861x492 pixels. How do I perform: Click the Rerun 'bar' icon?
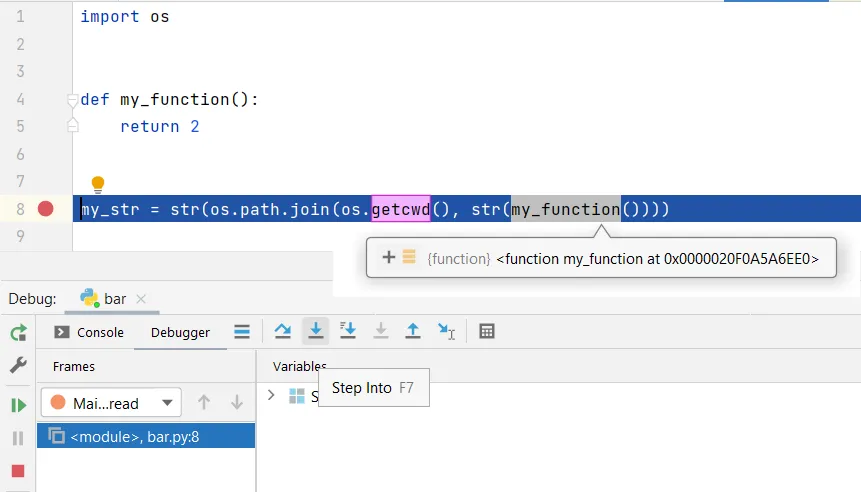click(18, 333)
